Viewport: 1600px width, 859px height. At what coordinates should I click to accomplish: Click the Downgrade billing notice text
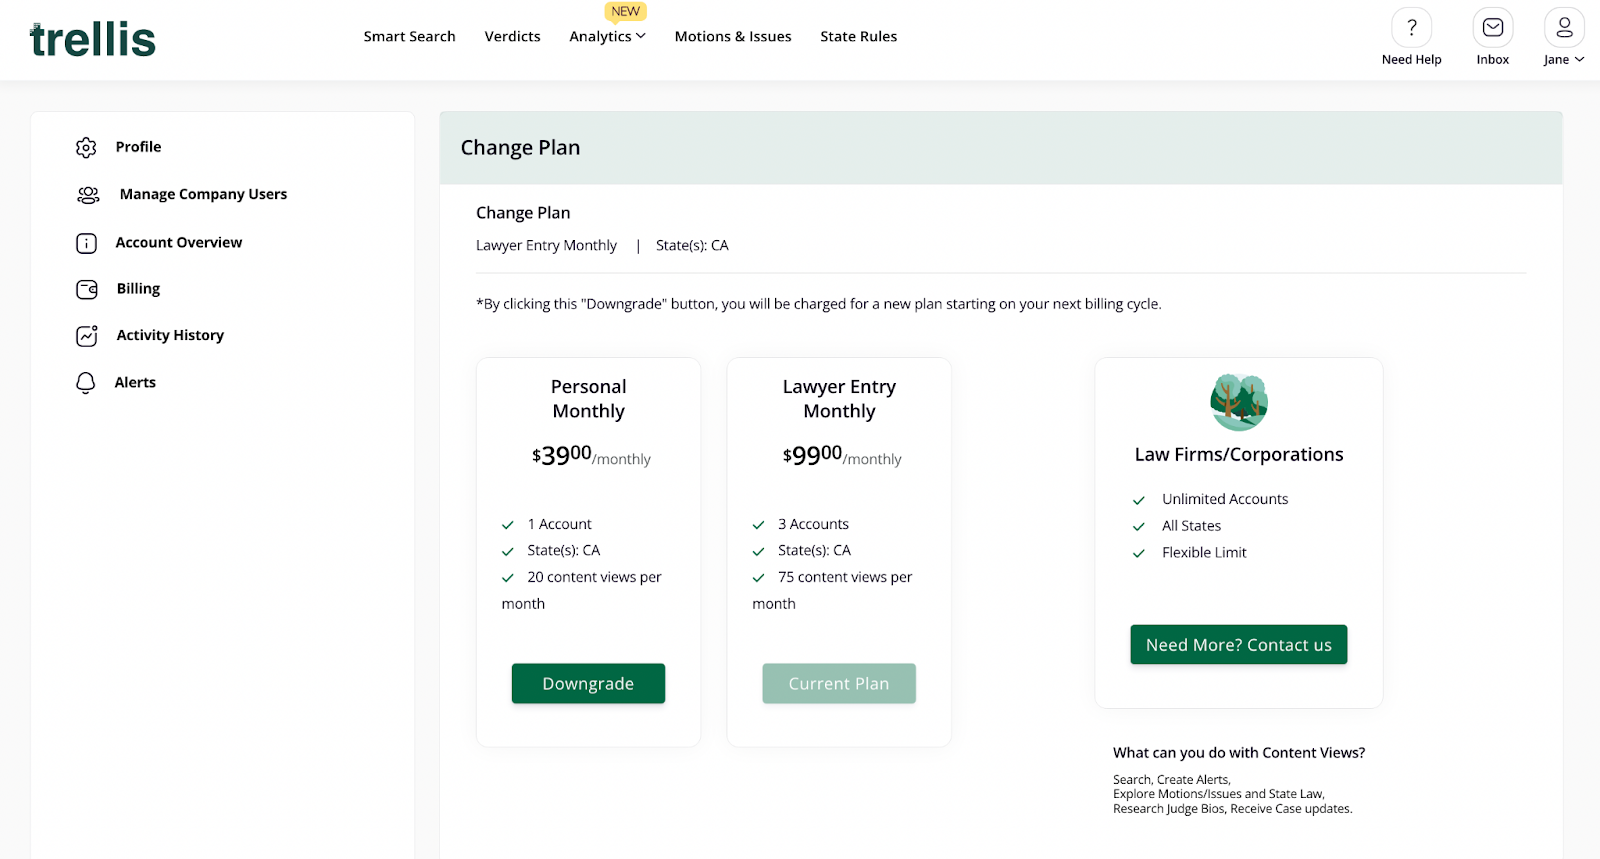pyautogui.click(x=818, y=304)
